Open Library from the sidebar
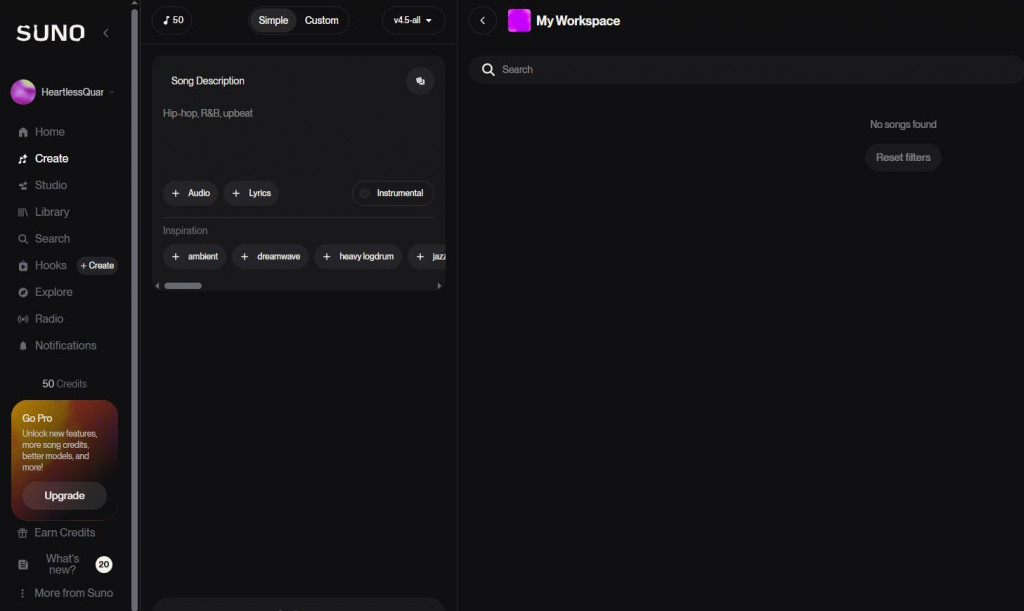Viewport: 1024px width, 611px height. [52, 212]
